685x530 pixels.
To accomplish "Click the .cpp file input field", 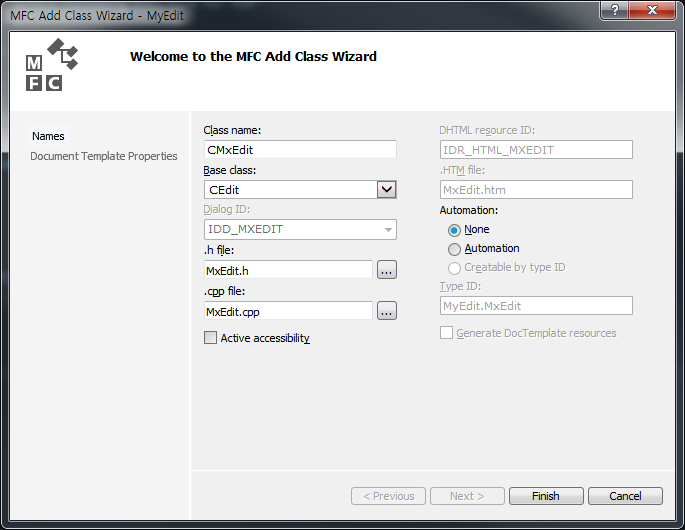I will pyautogui.click(x=288, y=311).
